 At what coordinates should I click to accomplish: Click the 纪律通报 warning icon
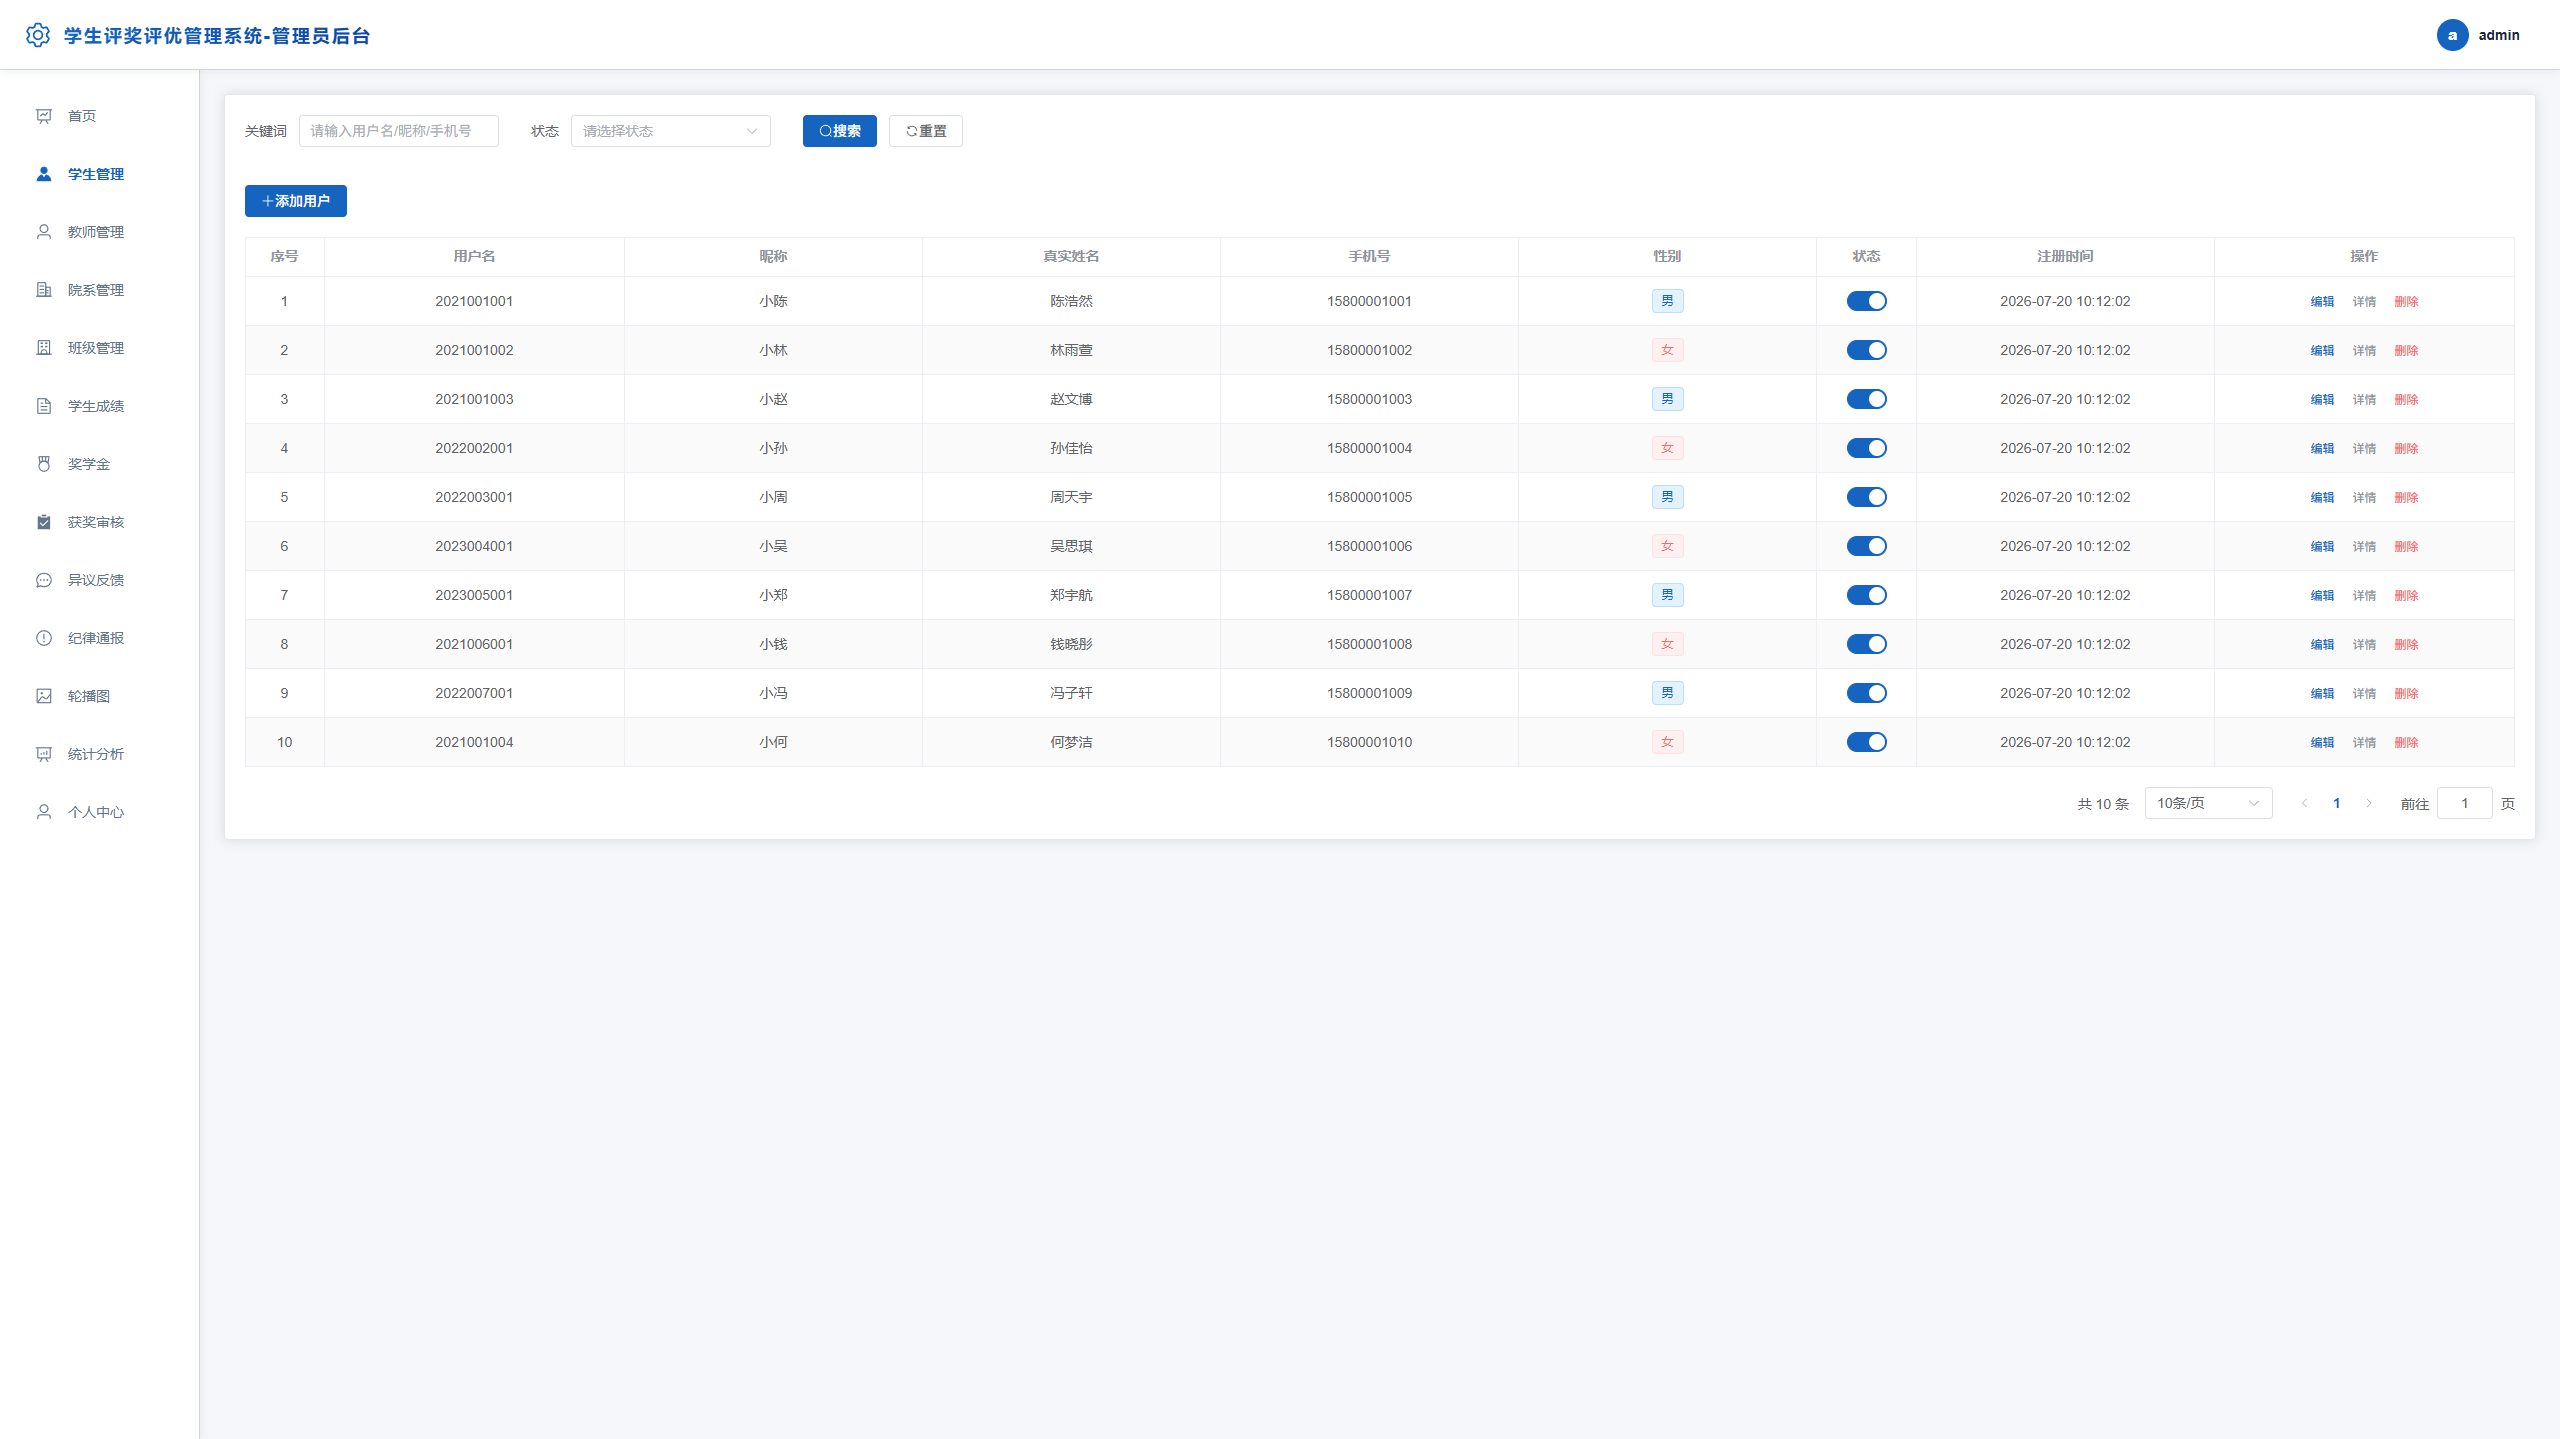[x=44, y=638]
